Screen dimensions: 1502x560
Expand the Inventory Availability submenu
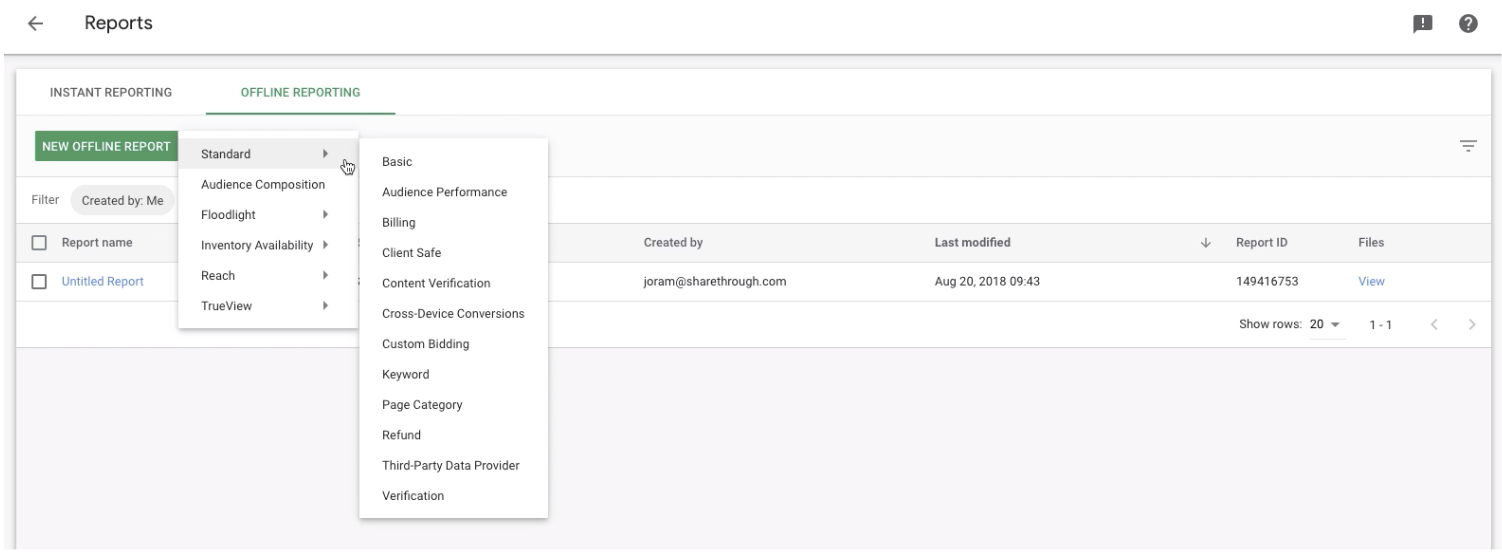pyautogui.click(x=268, y=246)
